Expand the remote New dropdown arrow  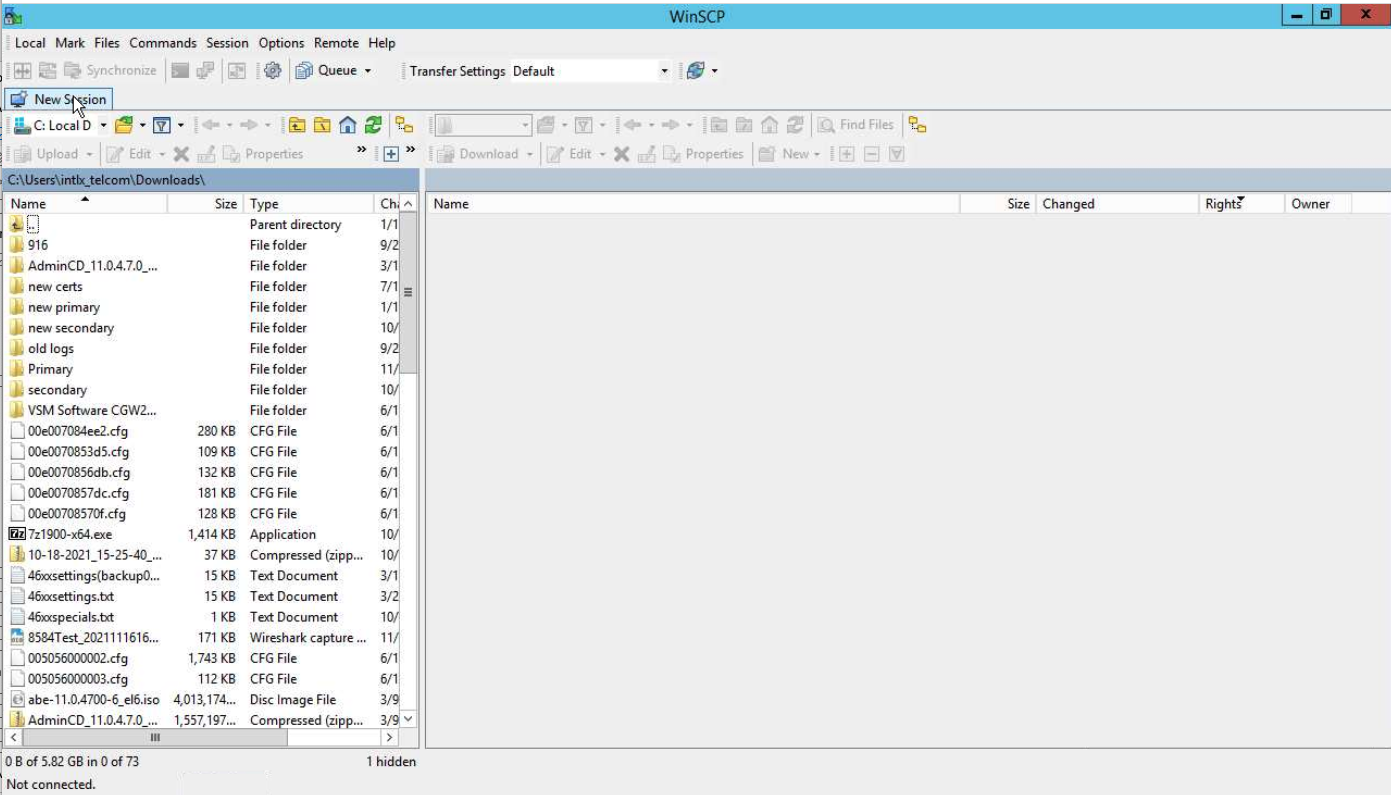coord(817,154)
